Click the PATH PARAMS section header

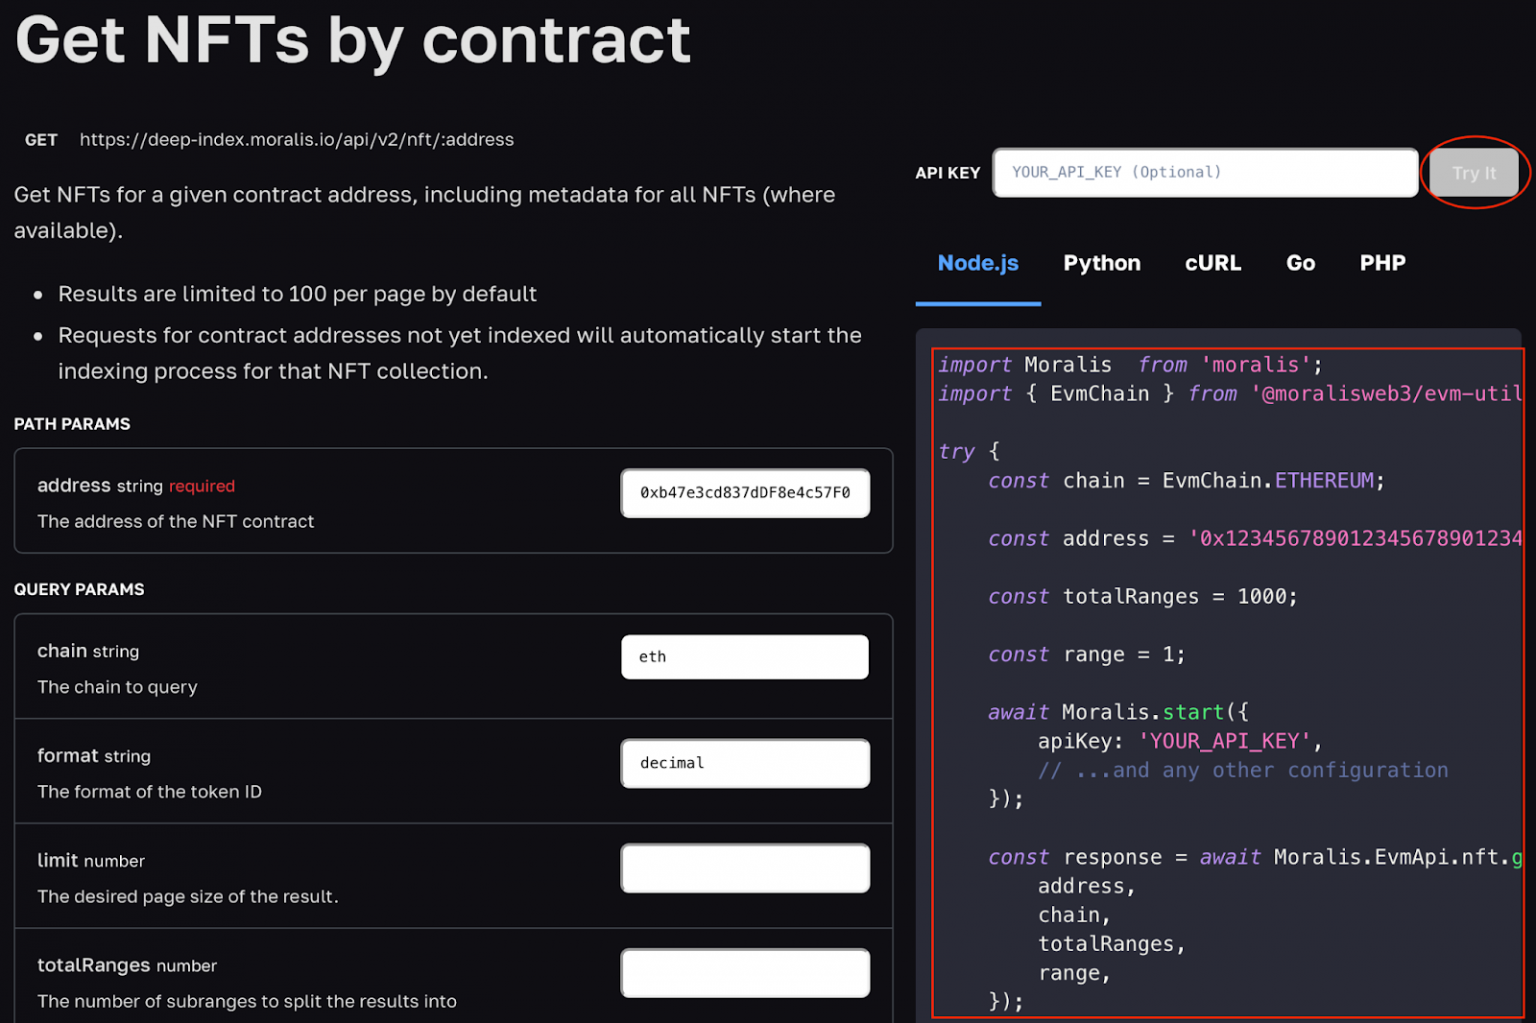tap(71, 424)
